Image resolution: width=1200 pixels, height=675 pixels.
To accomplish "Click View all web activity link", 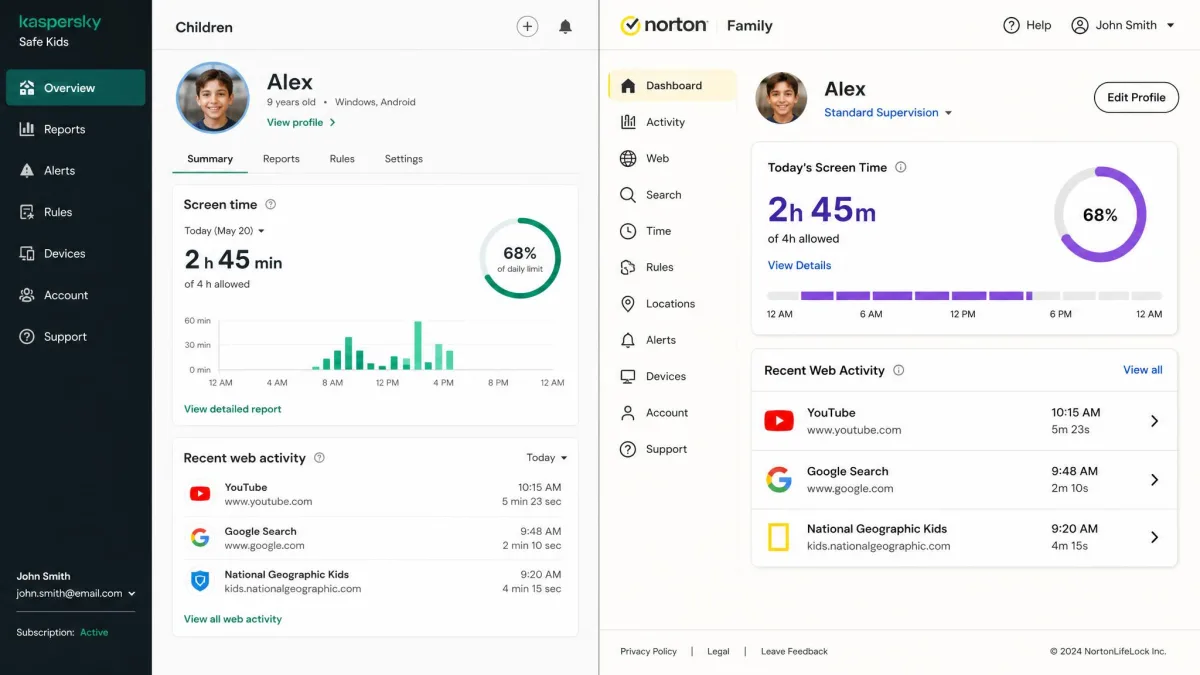I will click(233, 619).
